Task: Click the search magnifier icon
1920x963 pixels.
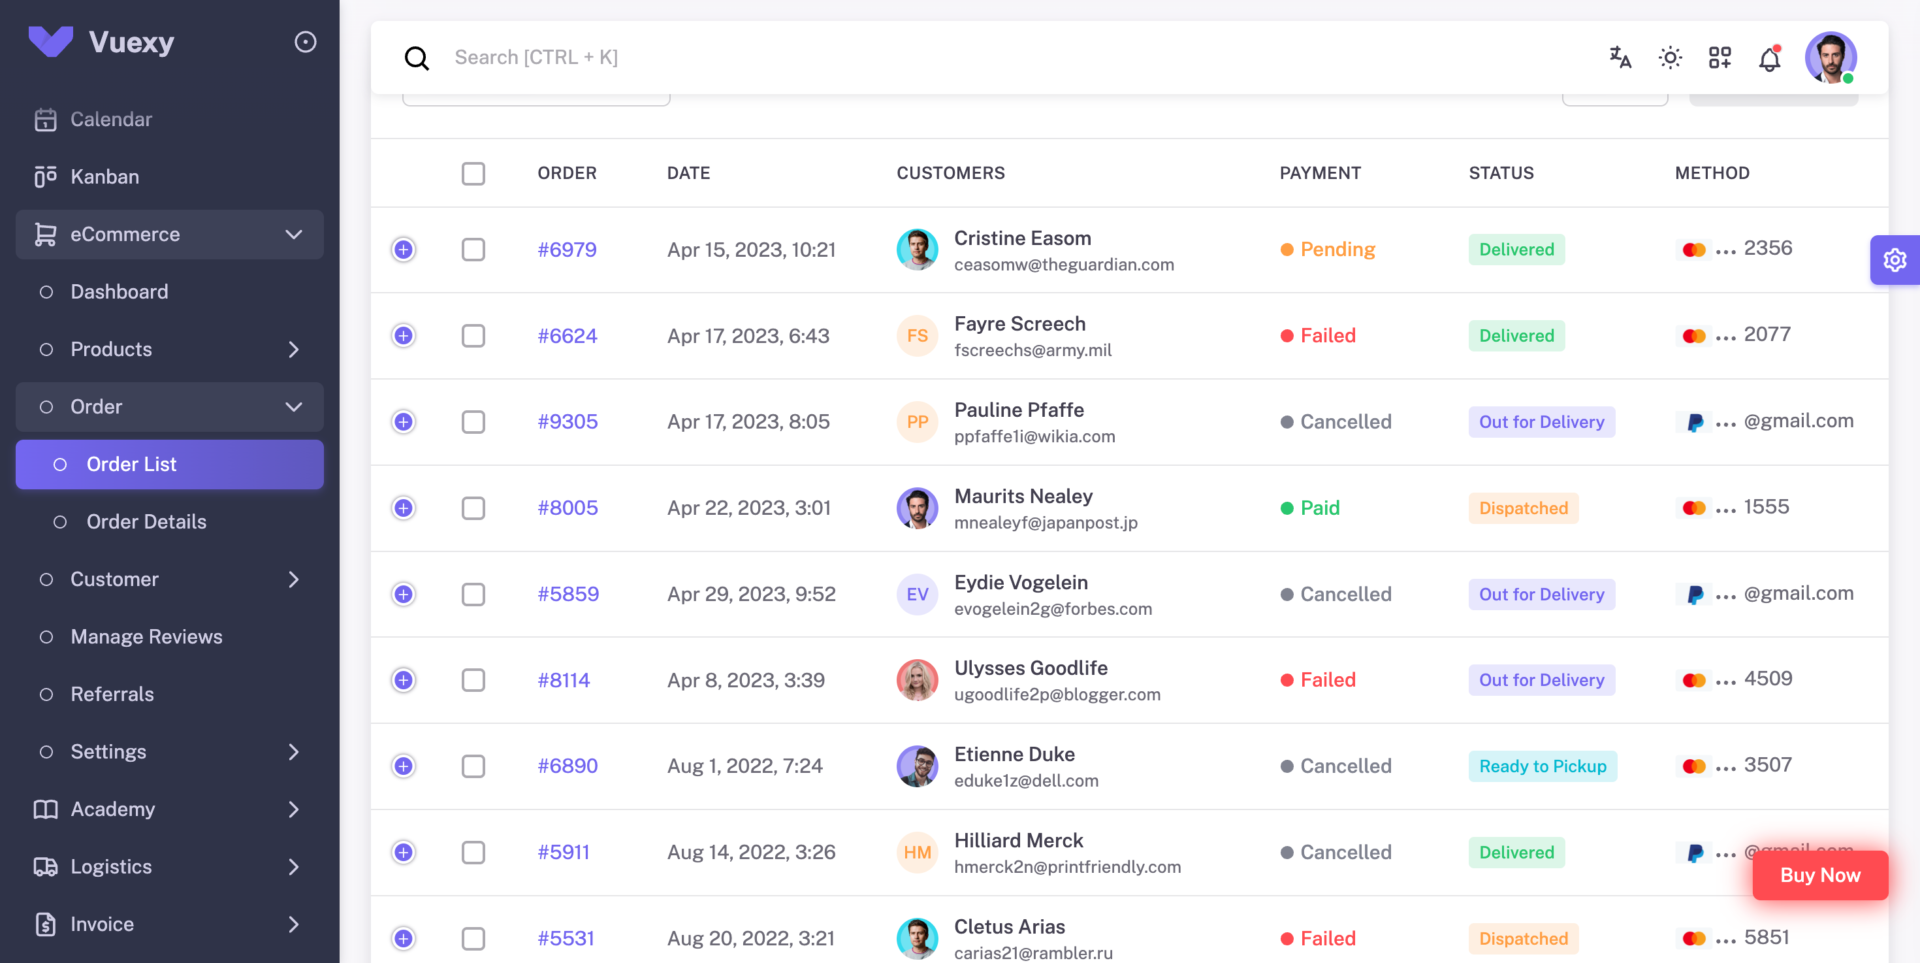Action: pyautogui.click(x=417, y=58)
